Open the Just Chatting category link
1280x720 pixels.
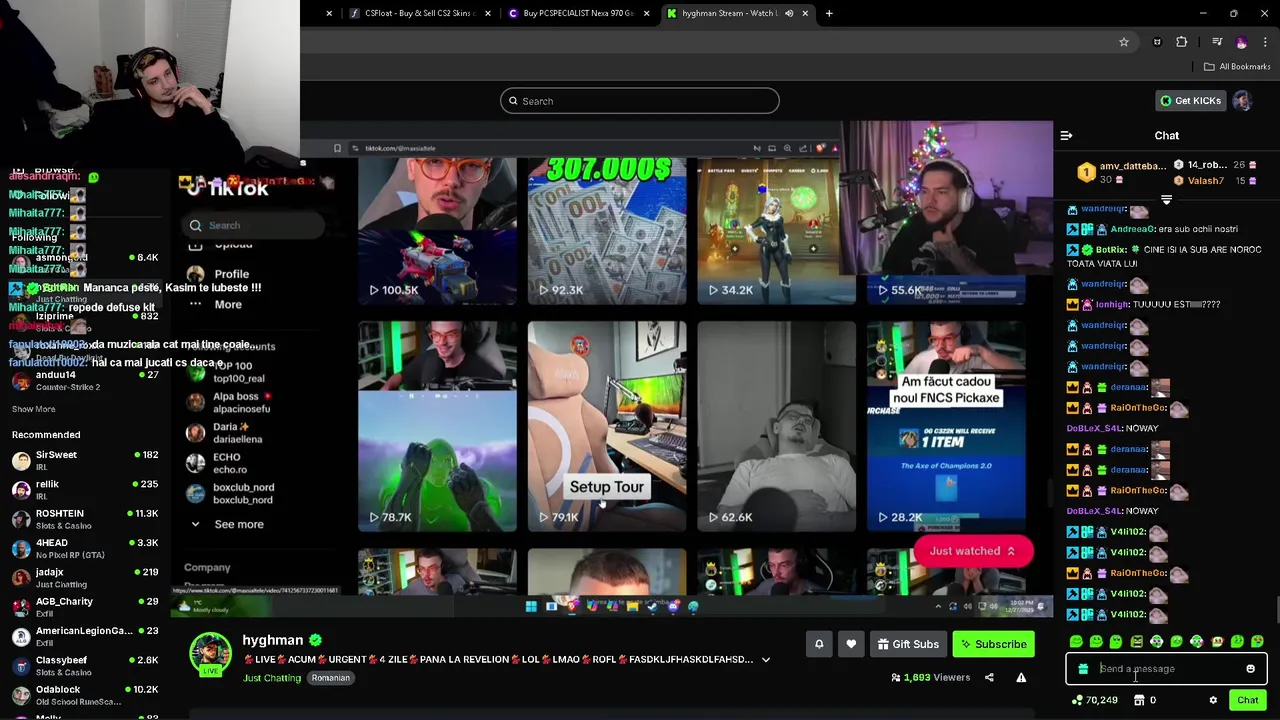pyautogui.click(x=272, y=678)
